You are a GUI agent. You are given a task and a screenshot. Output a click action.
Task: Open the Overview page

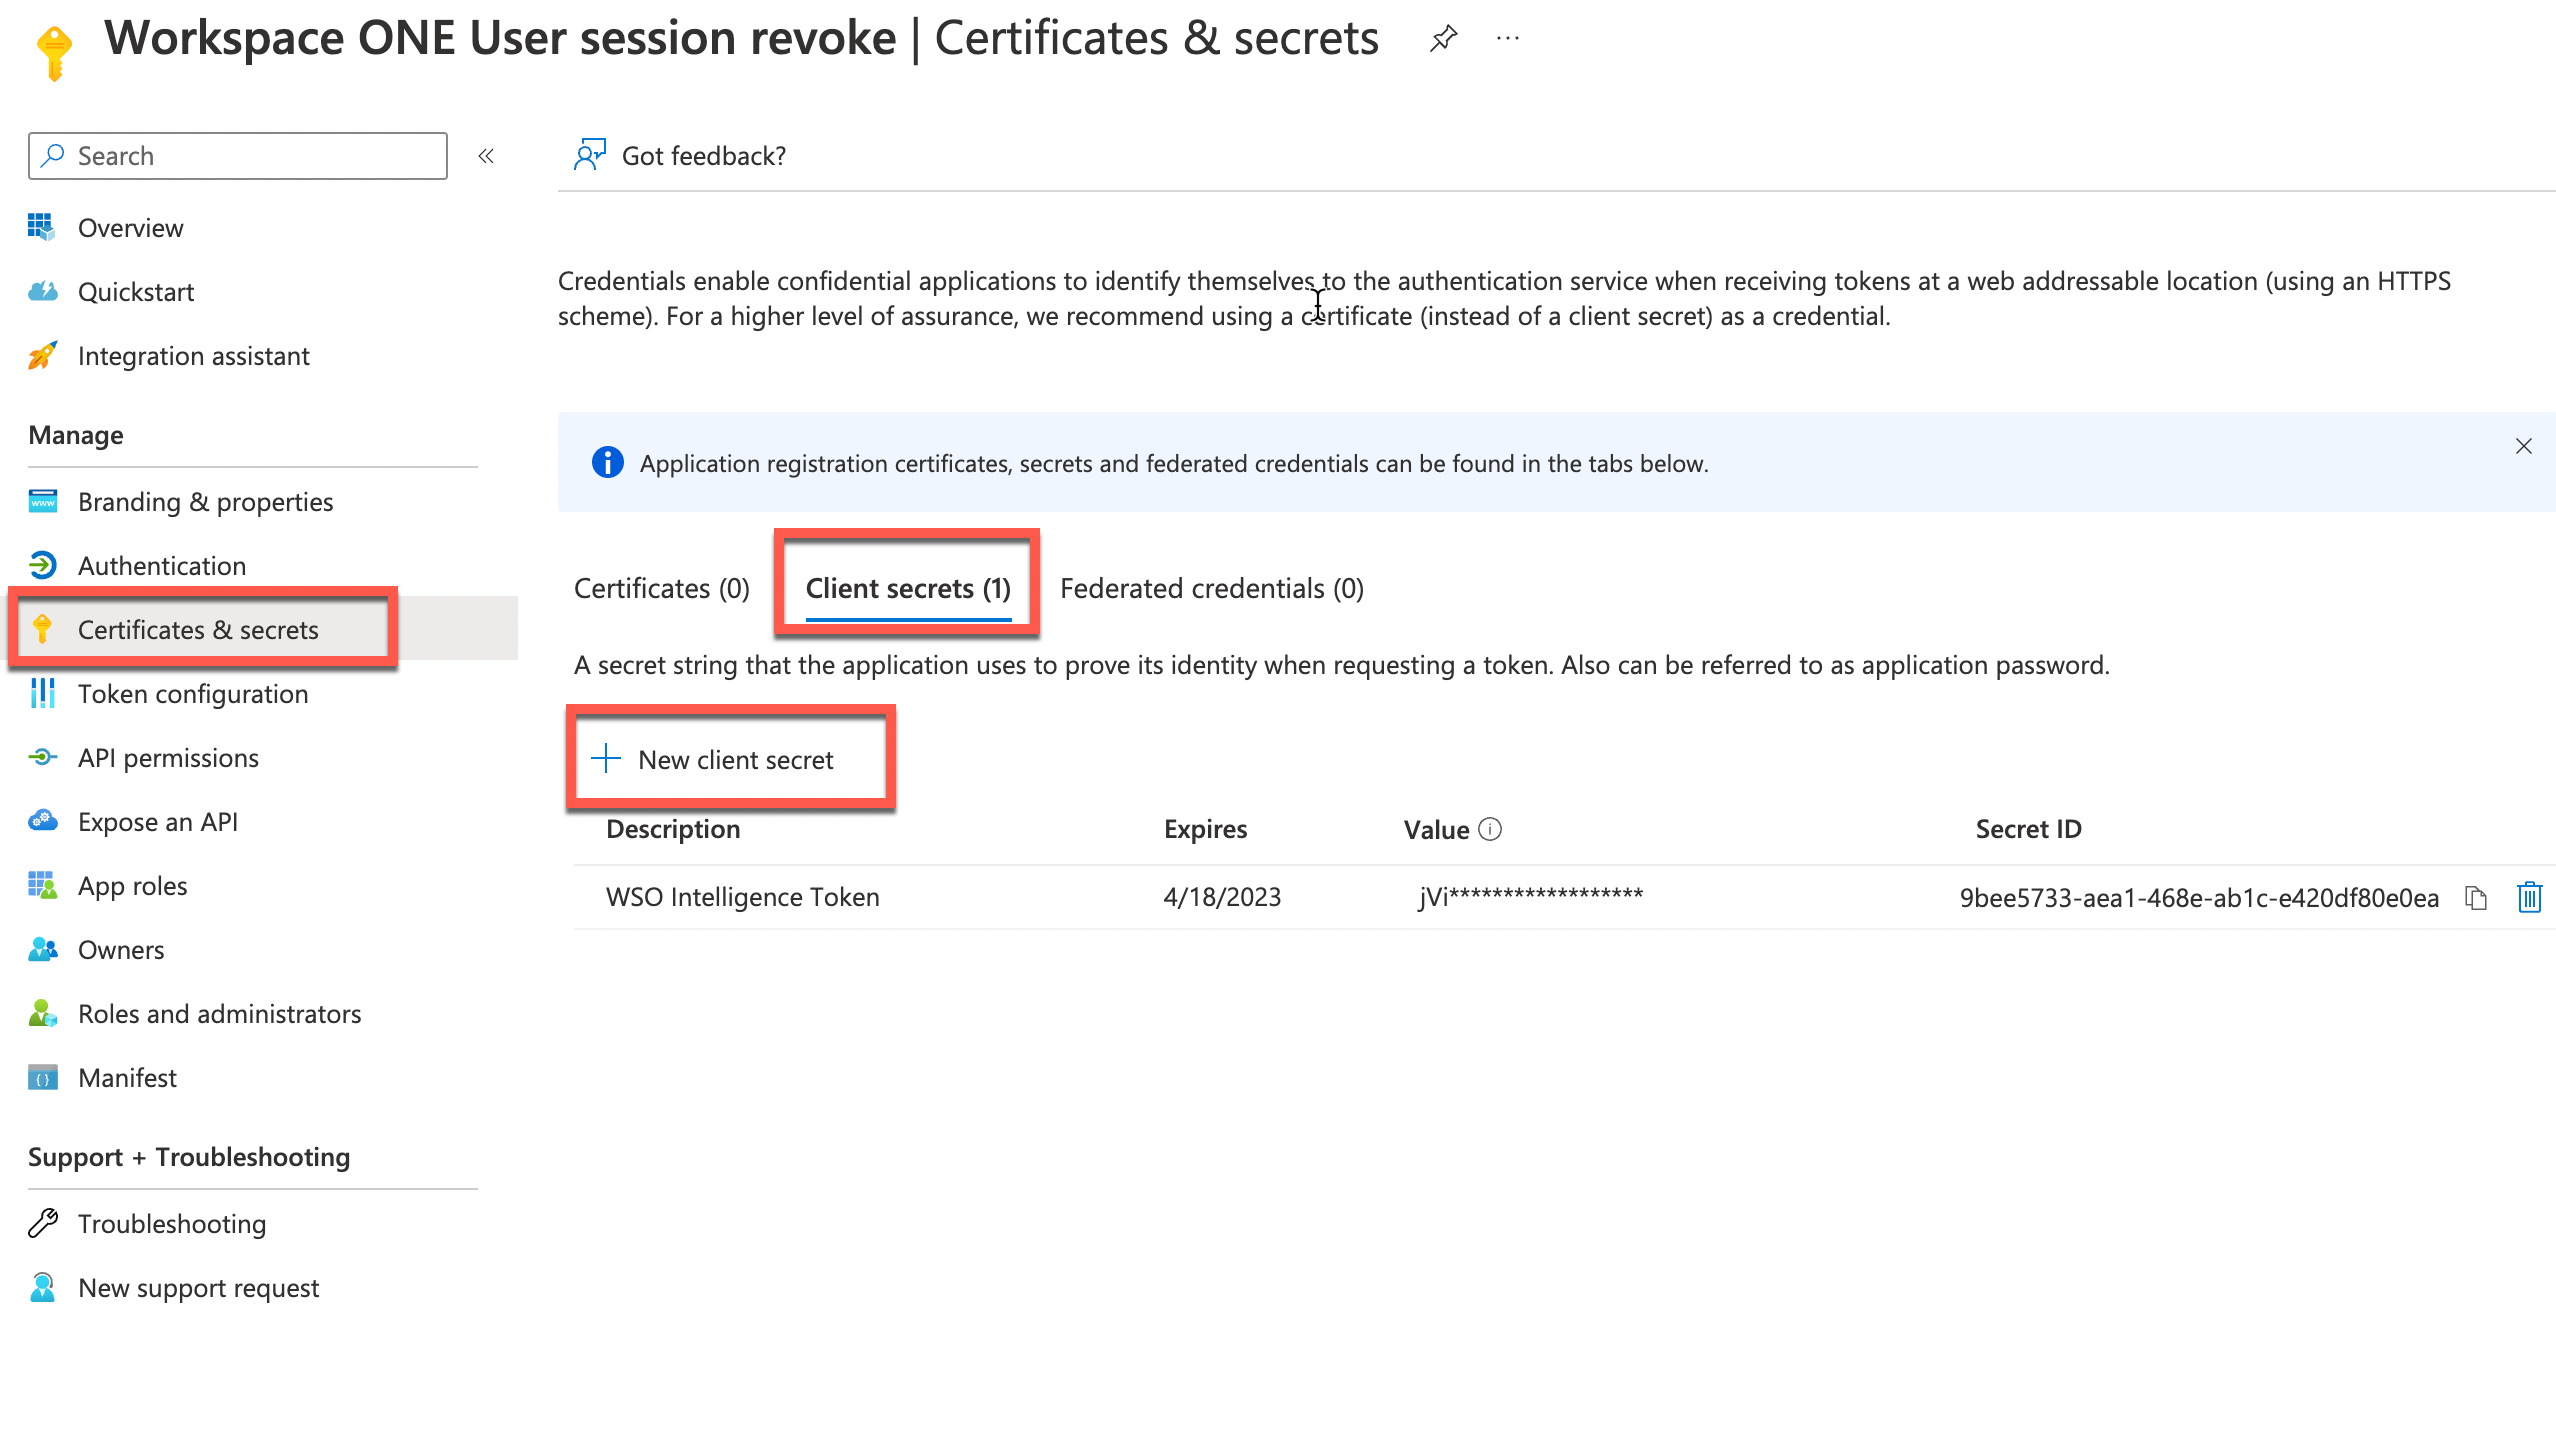point(130,228)
